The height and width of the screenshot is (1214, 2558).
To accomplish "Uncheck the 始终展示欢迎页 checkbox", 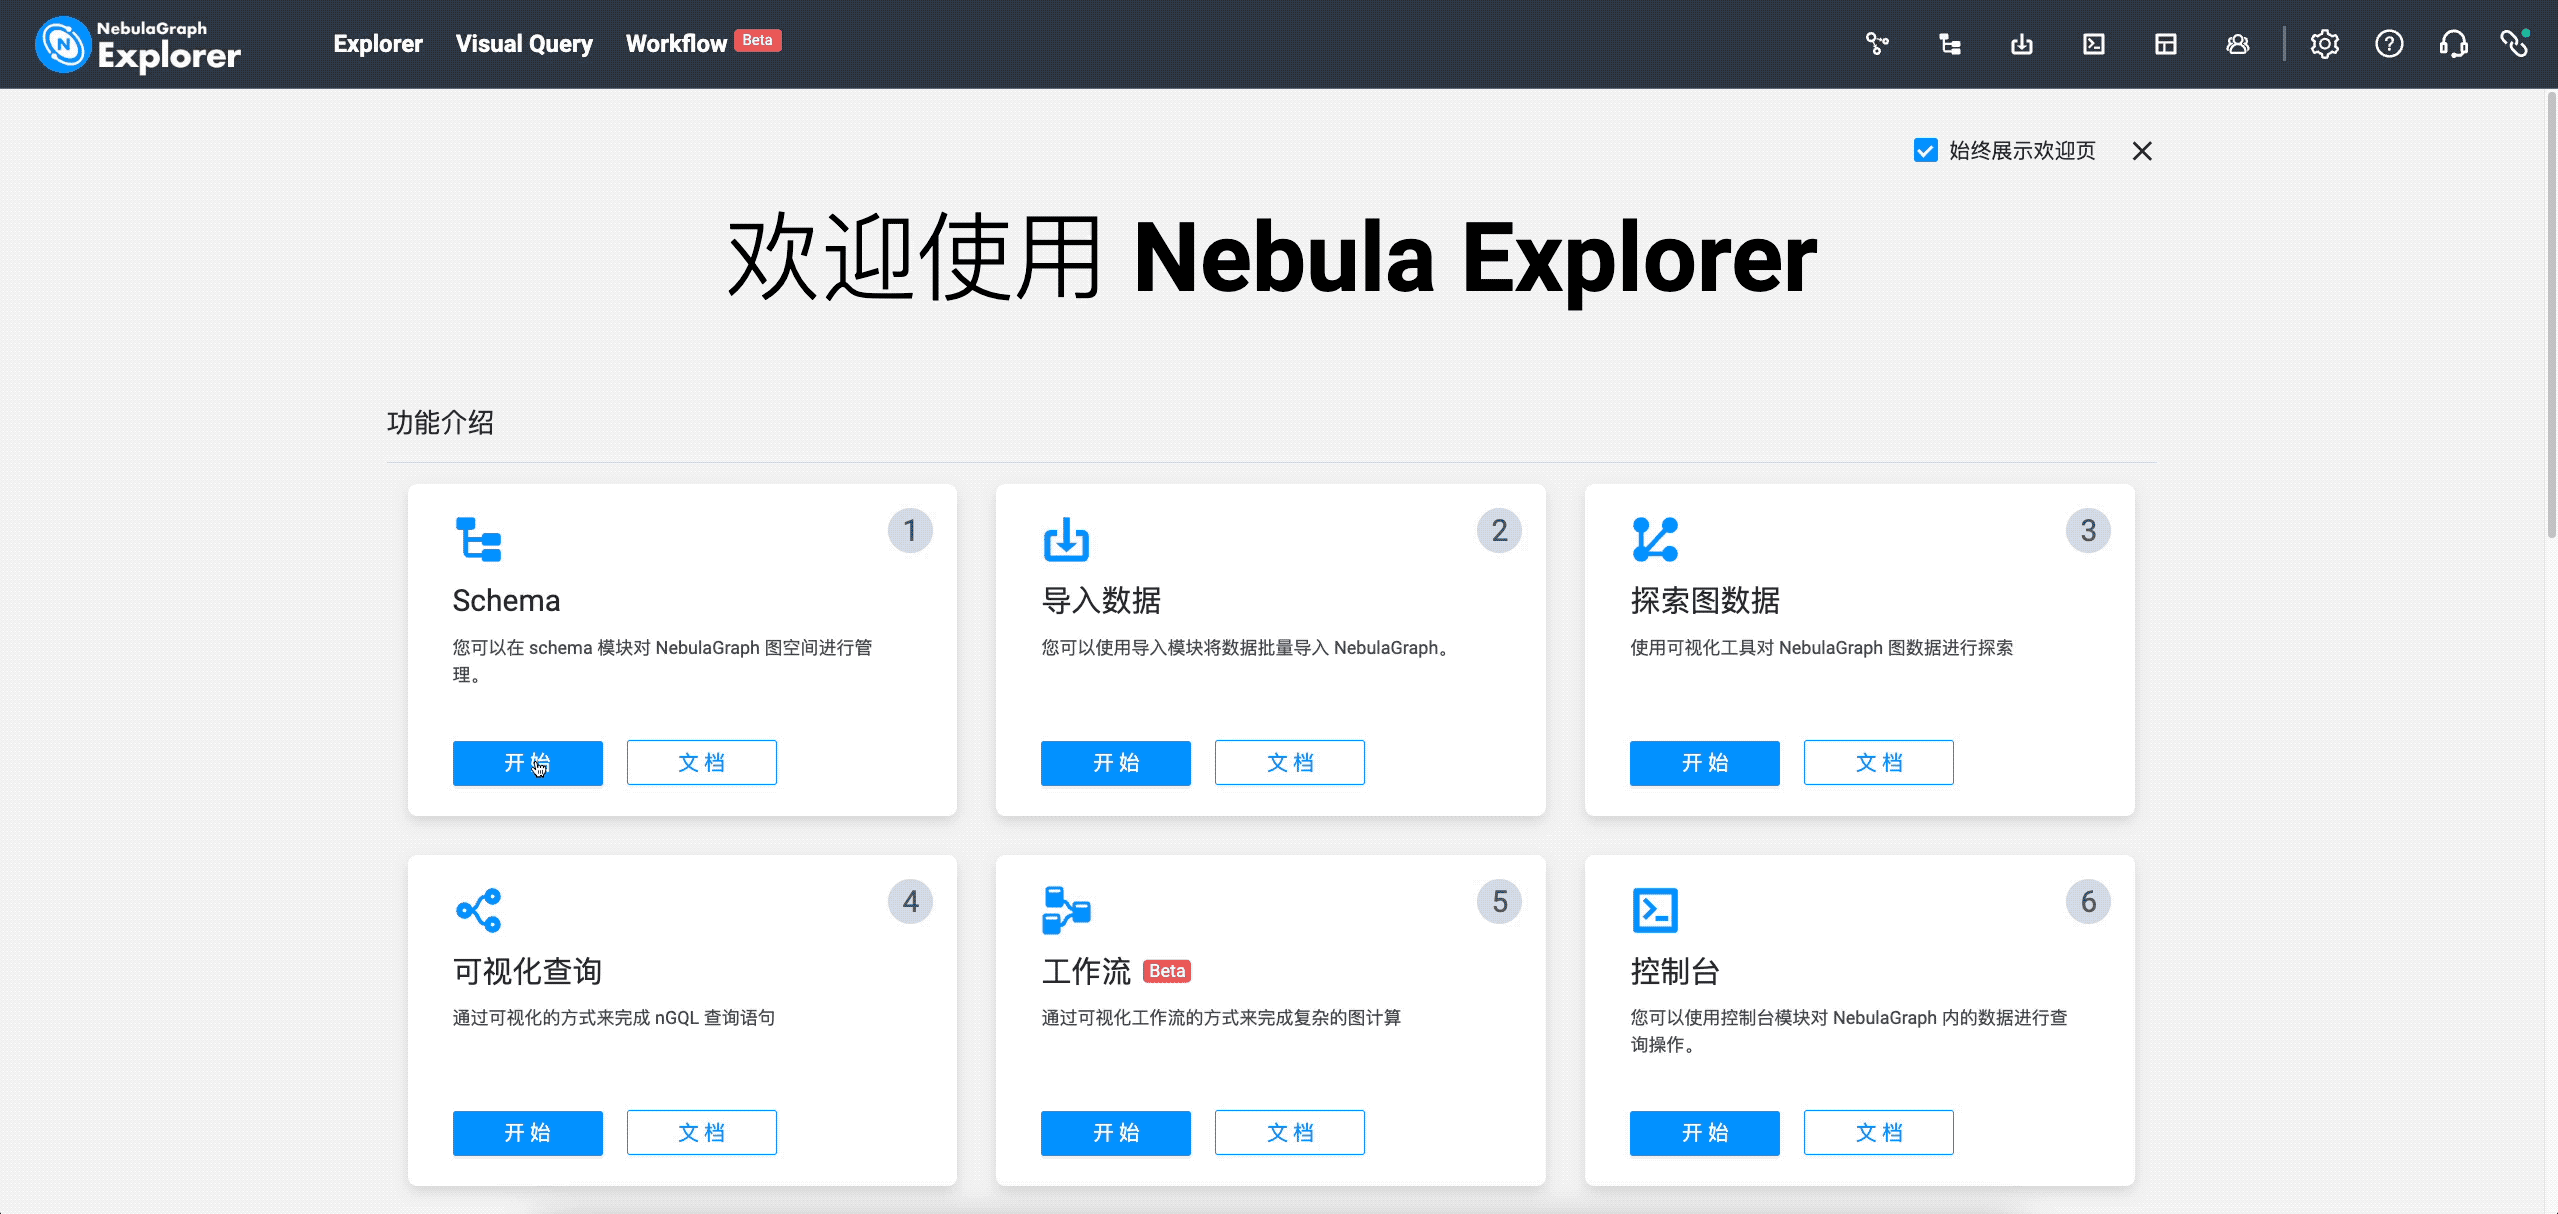I will (1925, 151).
